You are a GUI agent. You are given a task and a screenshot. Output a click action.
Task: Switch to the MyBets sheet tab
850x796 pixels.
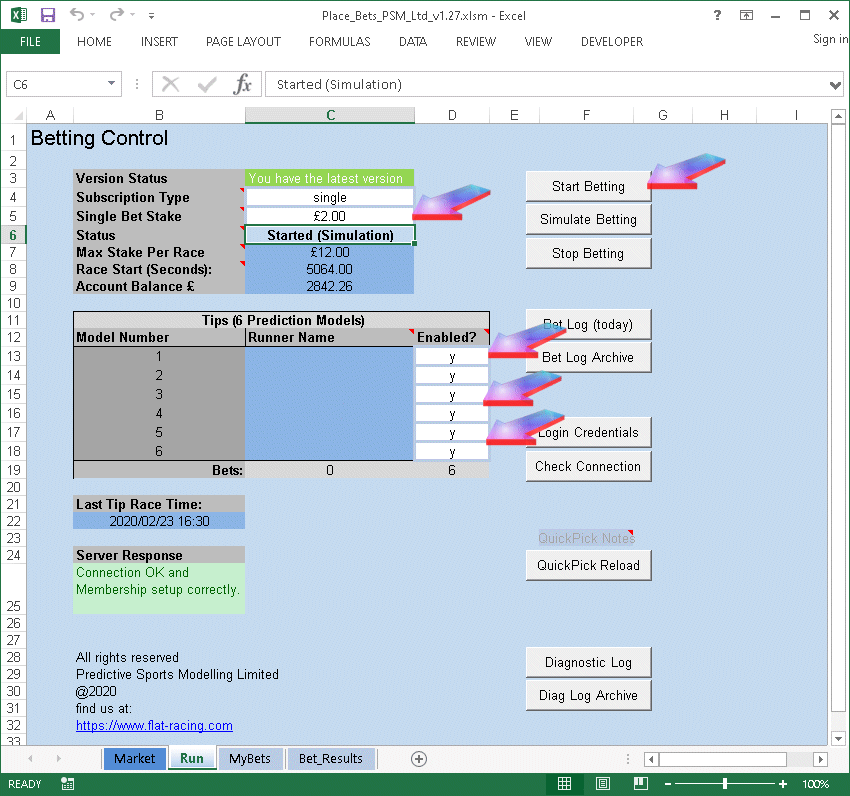pyautogui.click(x=250, y=759)
